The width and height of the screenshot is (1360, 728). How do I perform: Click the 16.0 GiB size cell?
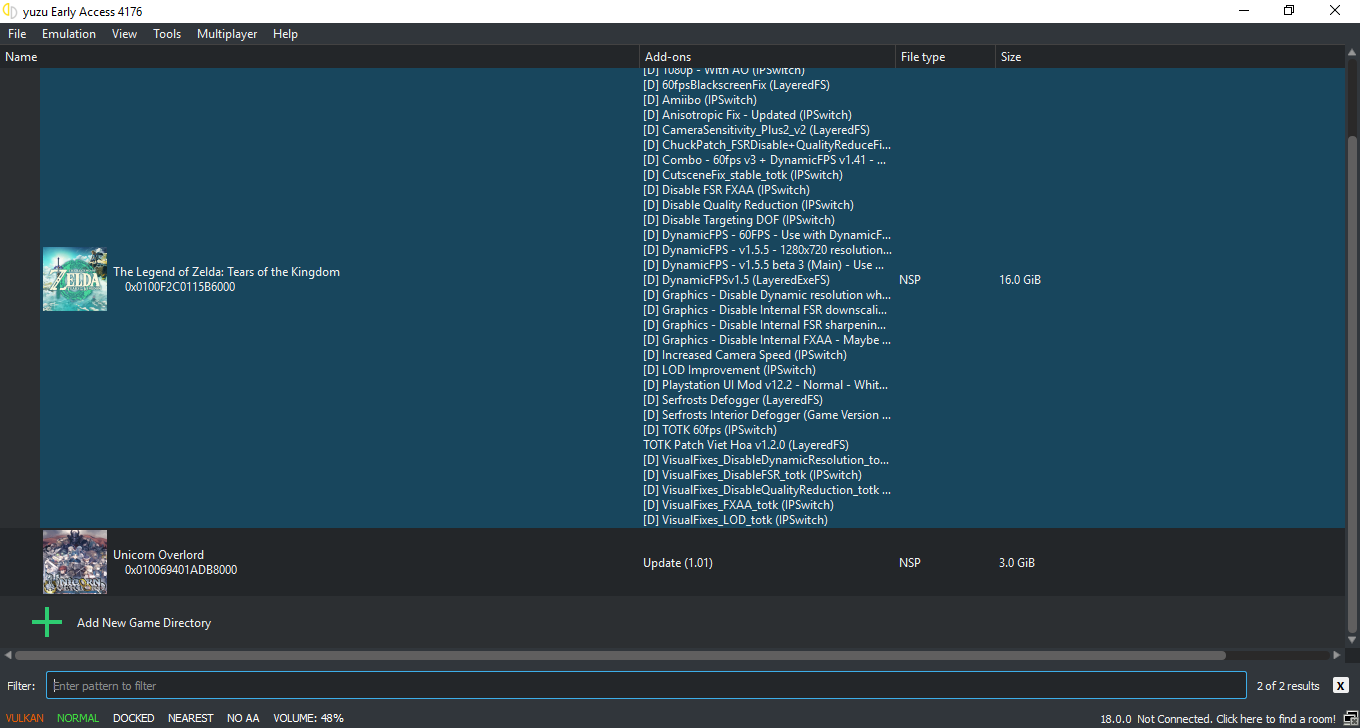tap(1020, 280)
